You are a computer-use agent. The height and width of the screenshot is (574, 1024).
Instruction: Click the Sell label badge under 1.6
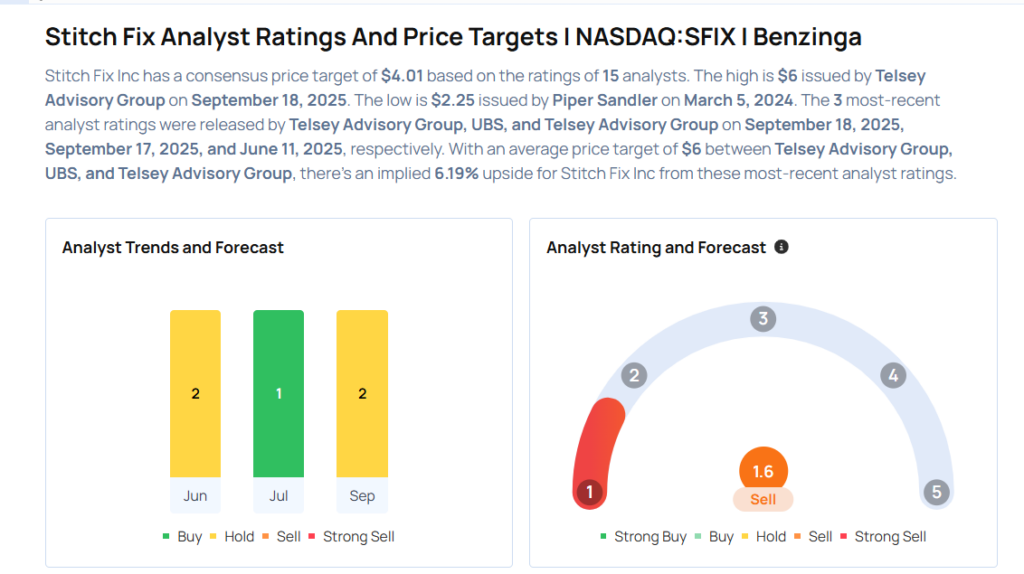(763, 499)
